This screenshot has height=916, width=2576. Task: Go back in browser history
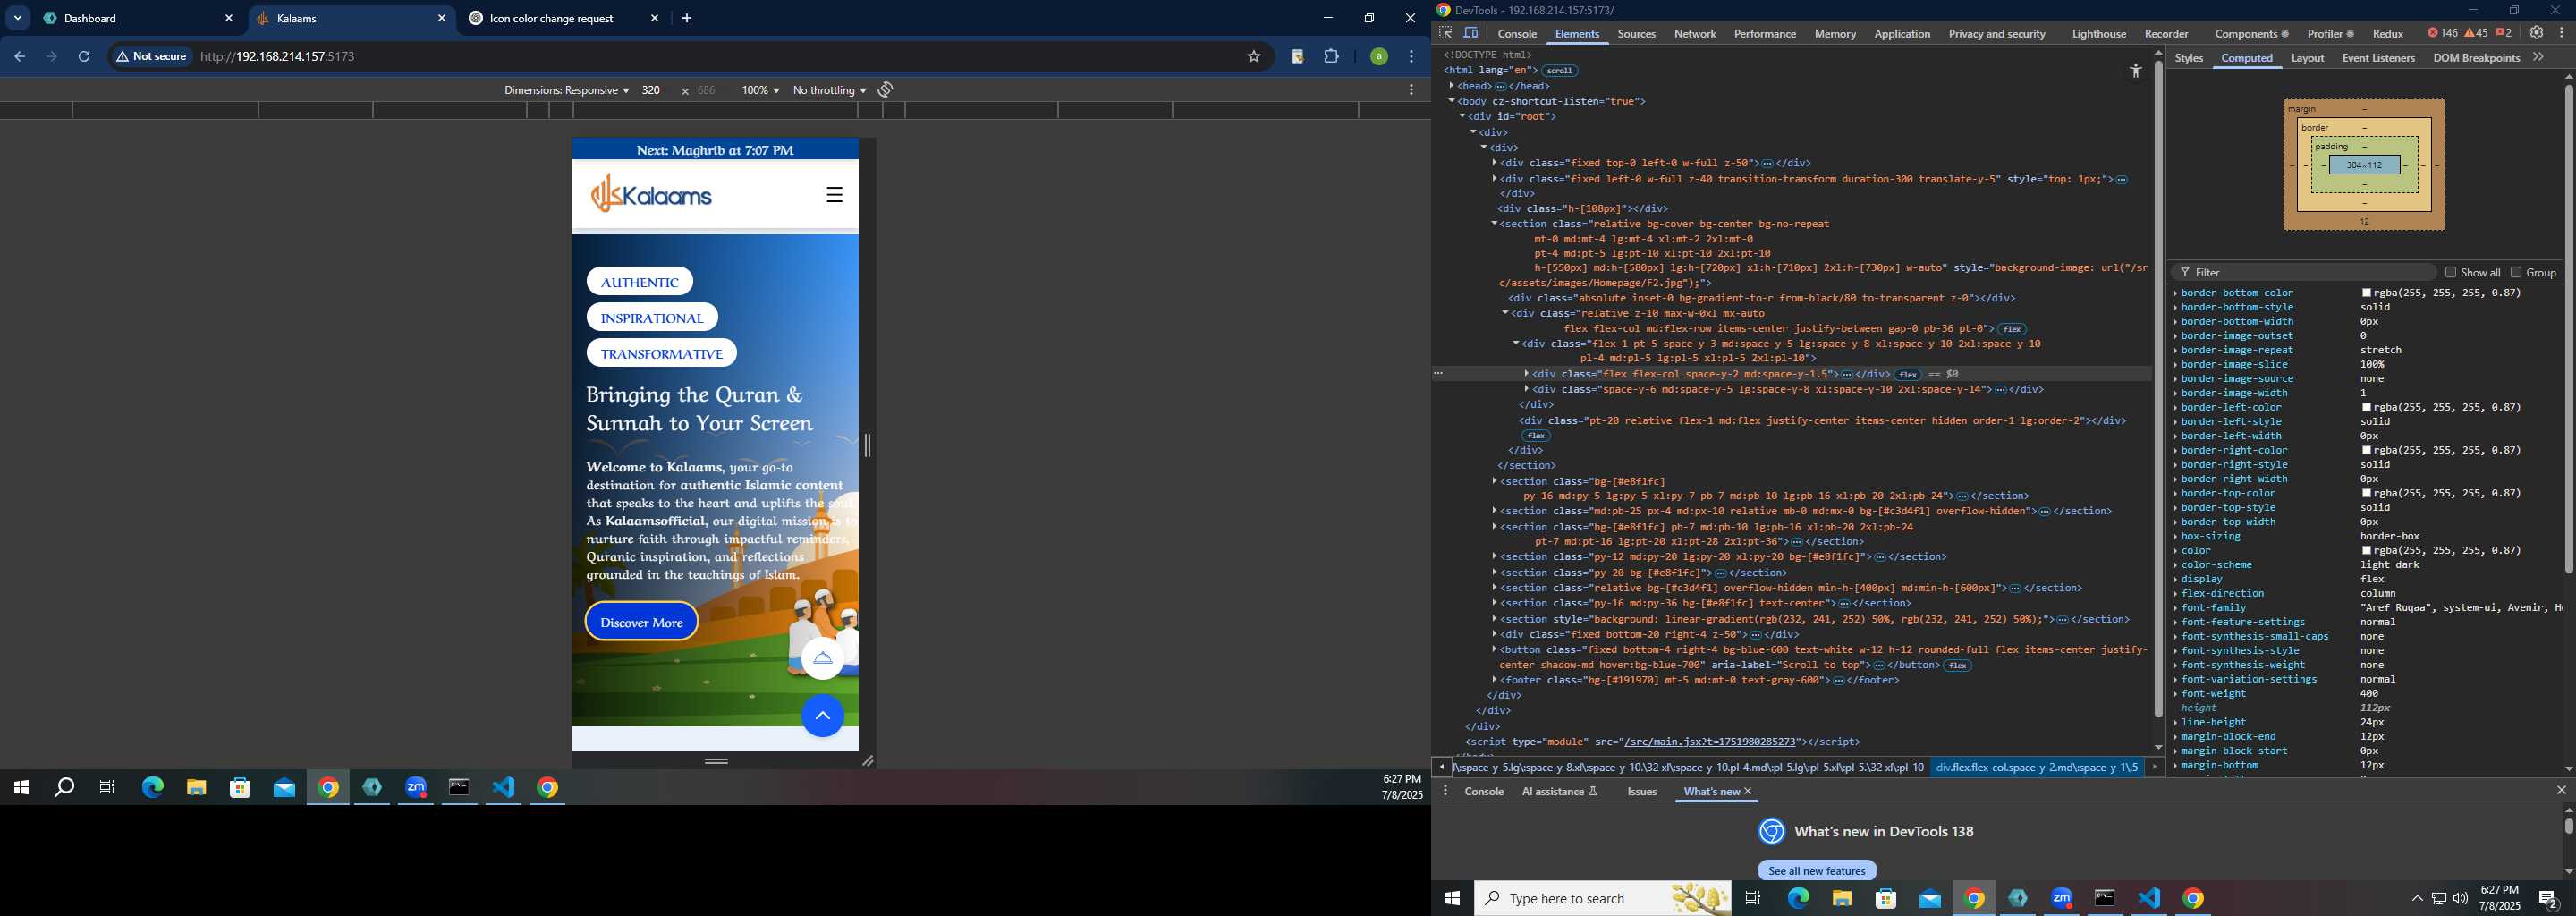click(19, 57)
